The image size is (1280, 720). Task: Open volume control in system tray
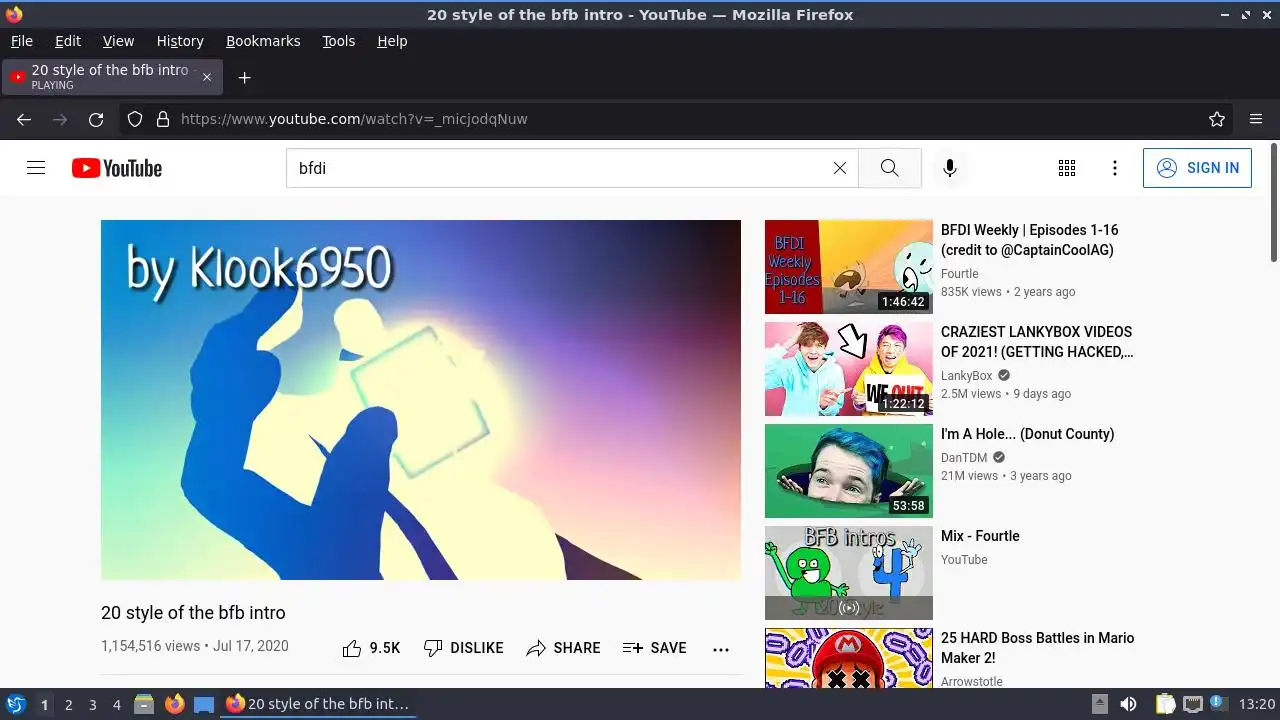point(1128,704)
